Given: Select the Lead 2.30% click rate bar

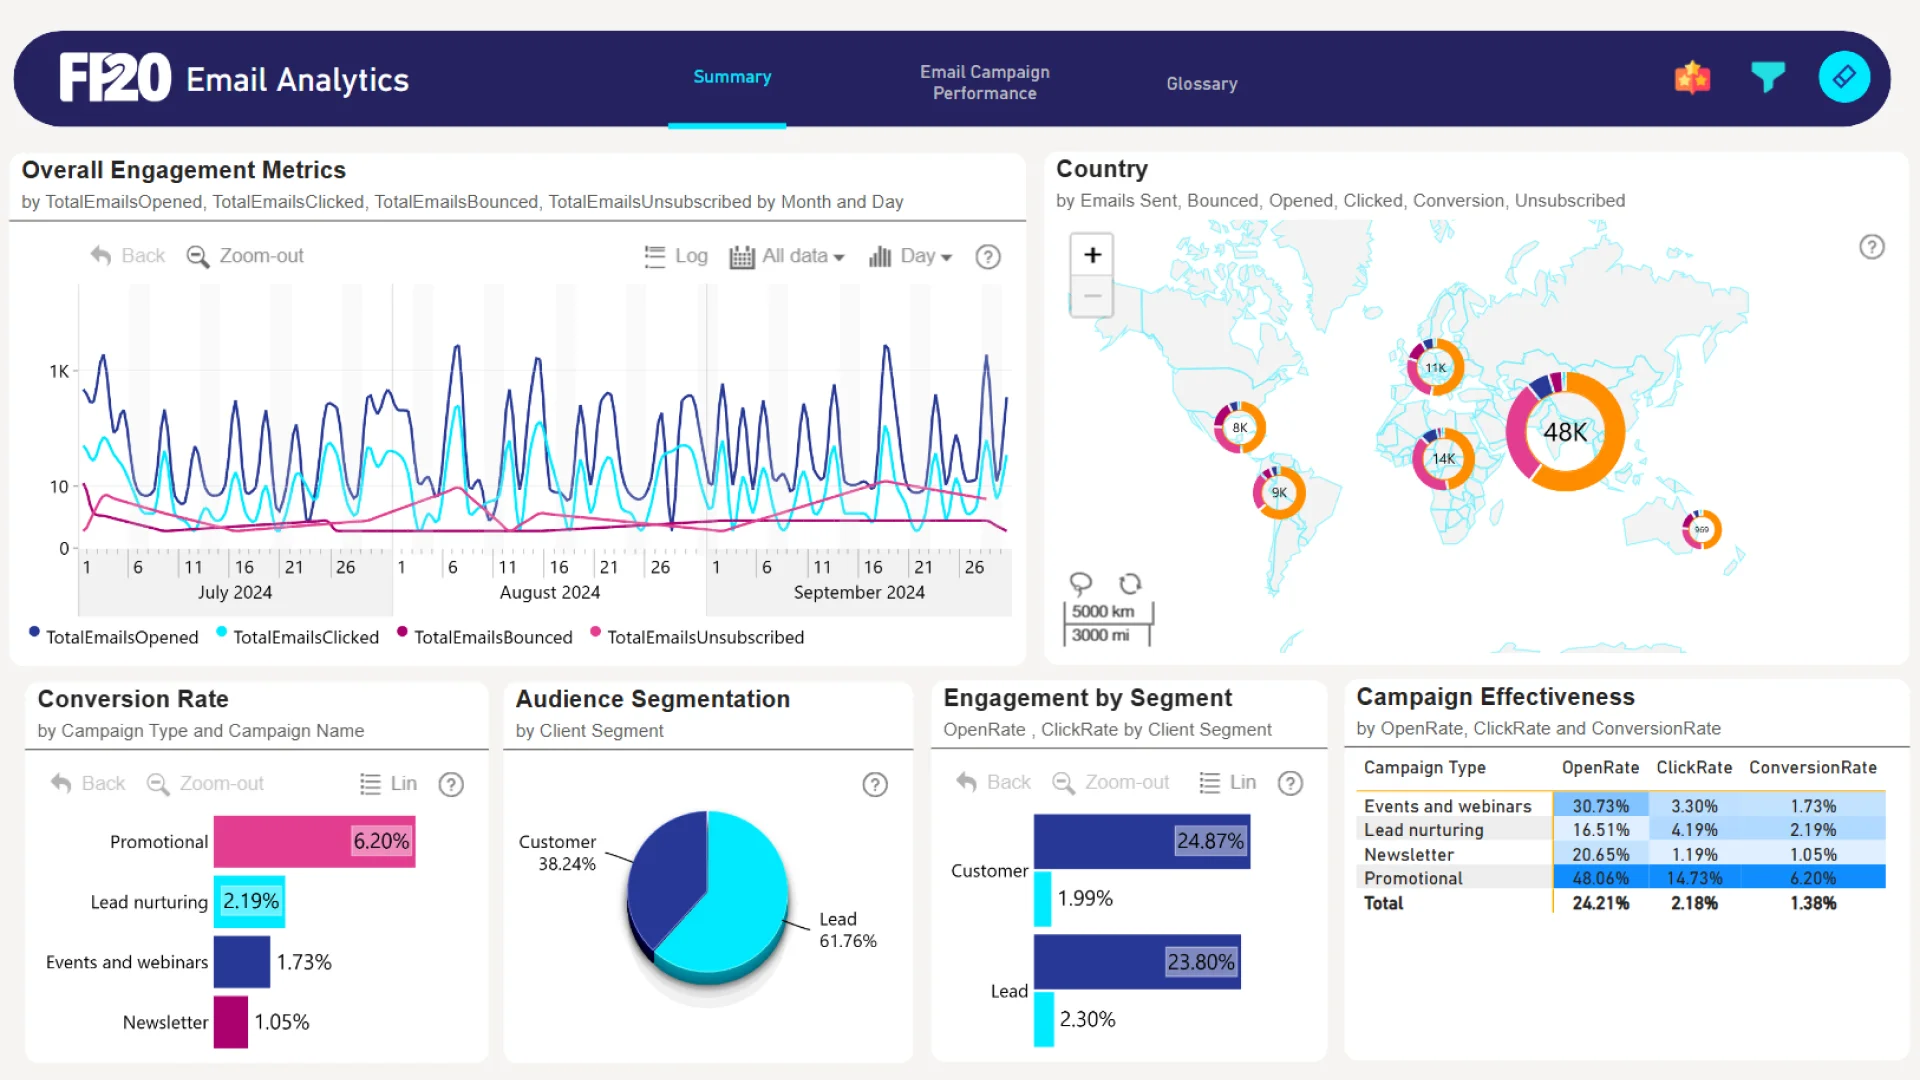Looking at the screenshot, I should click(1044, 1020).
